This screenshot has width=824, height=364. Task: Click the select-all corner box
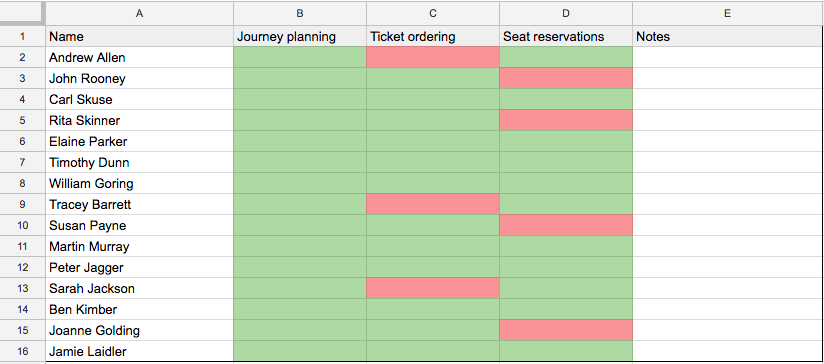pyautogui.click(x=22, y=14)
